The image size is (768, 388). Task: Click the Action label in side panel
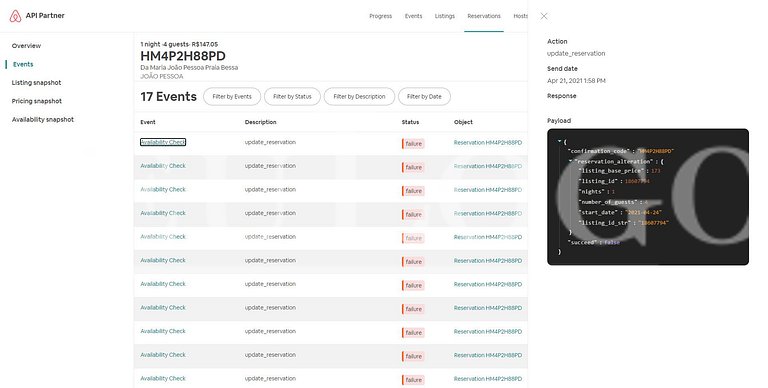pyautogui.click(x=557, y=41)
